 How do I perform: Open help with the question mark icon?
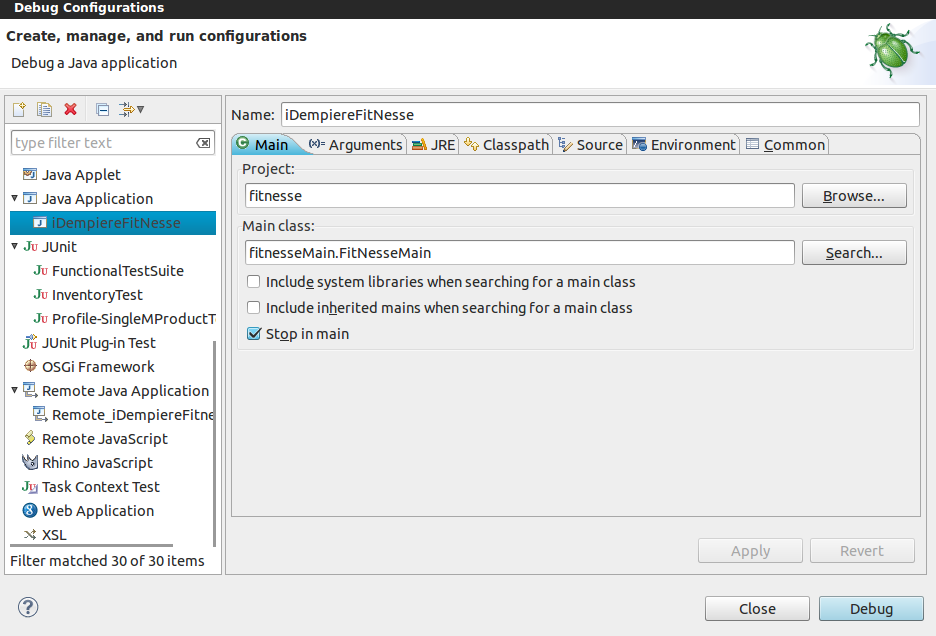(28, 607)
